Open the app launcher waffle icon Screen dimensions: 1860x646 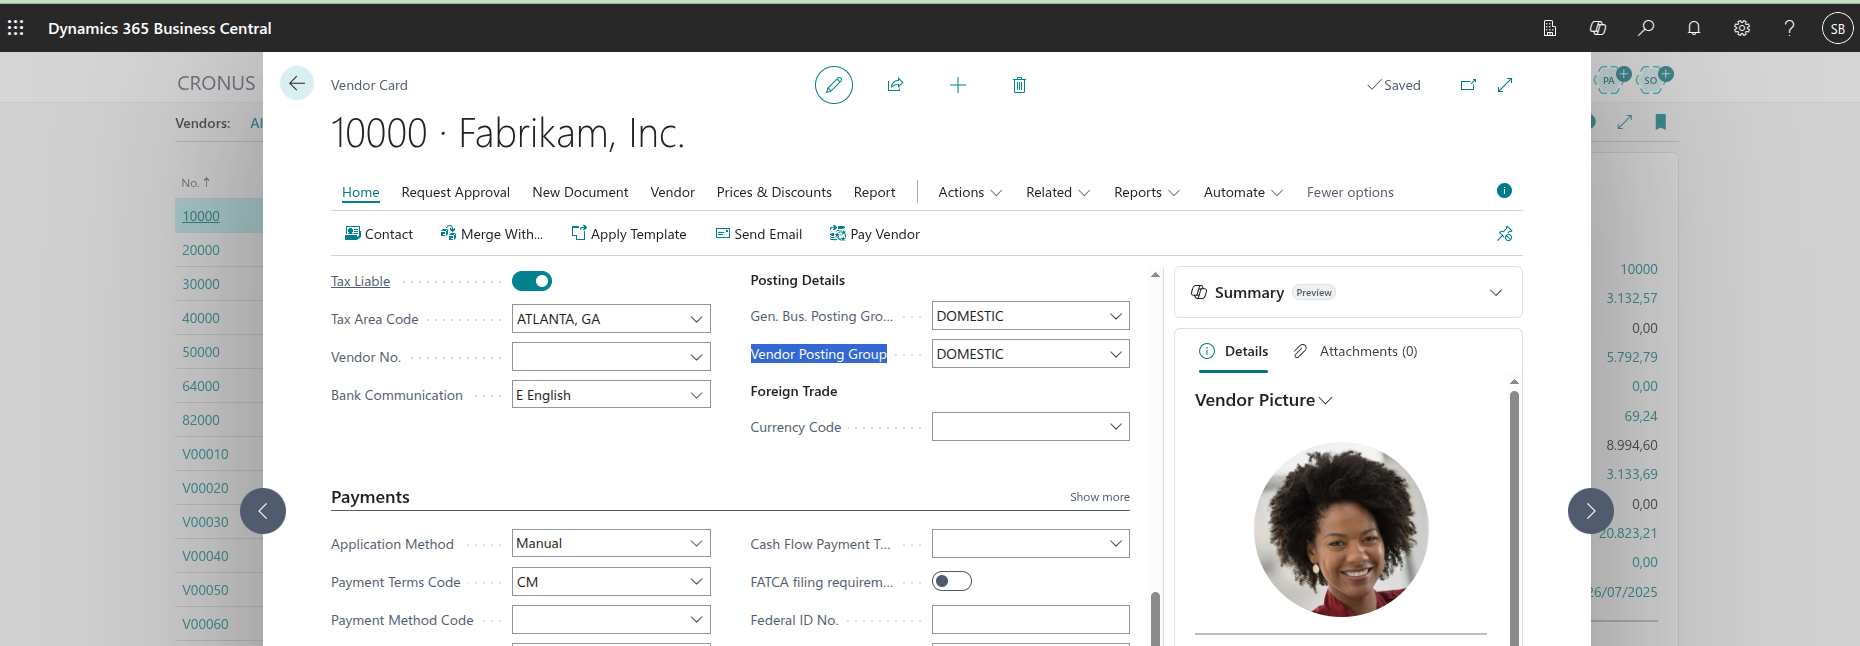(x=16, y=28)
